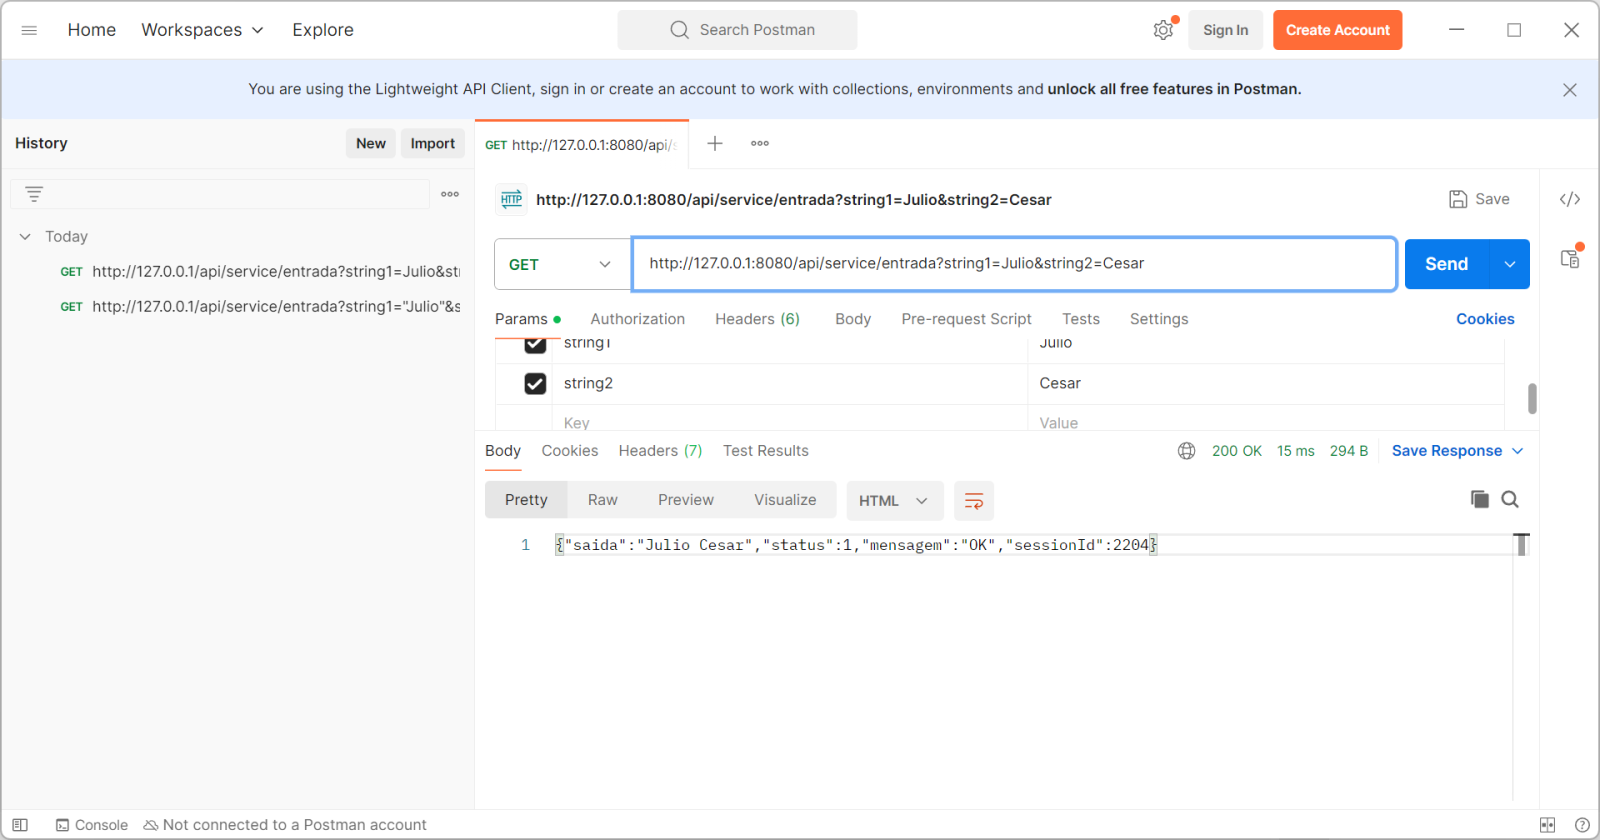Screen dimensions: 1600x840
Task: Toggle word wrap for response
Action: 973,501
